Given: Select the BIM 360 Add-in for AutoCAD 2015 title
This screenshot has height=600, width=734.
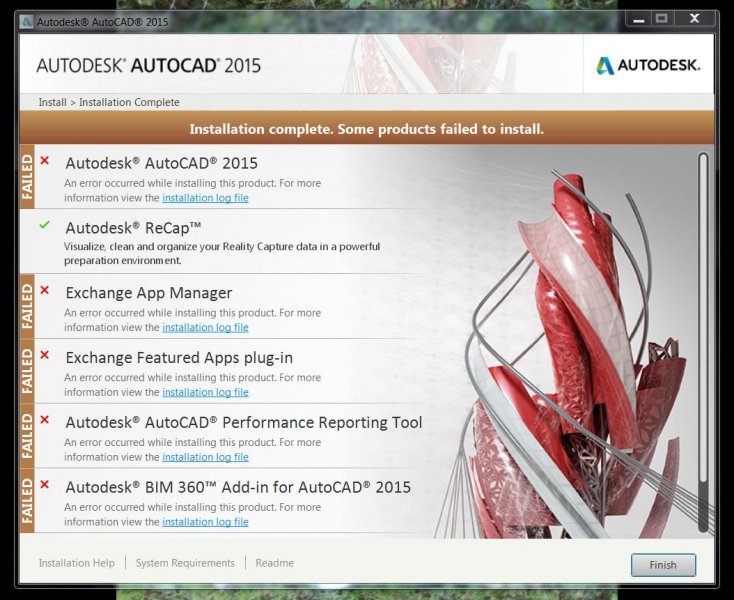Looking at the screenshot, I should (x=238, y=487).
